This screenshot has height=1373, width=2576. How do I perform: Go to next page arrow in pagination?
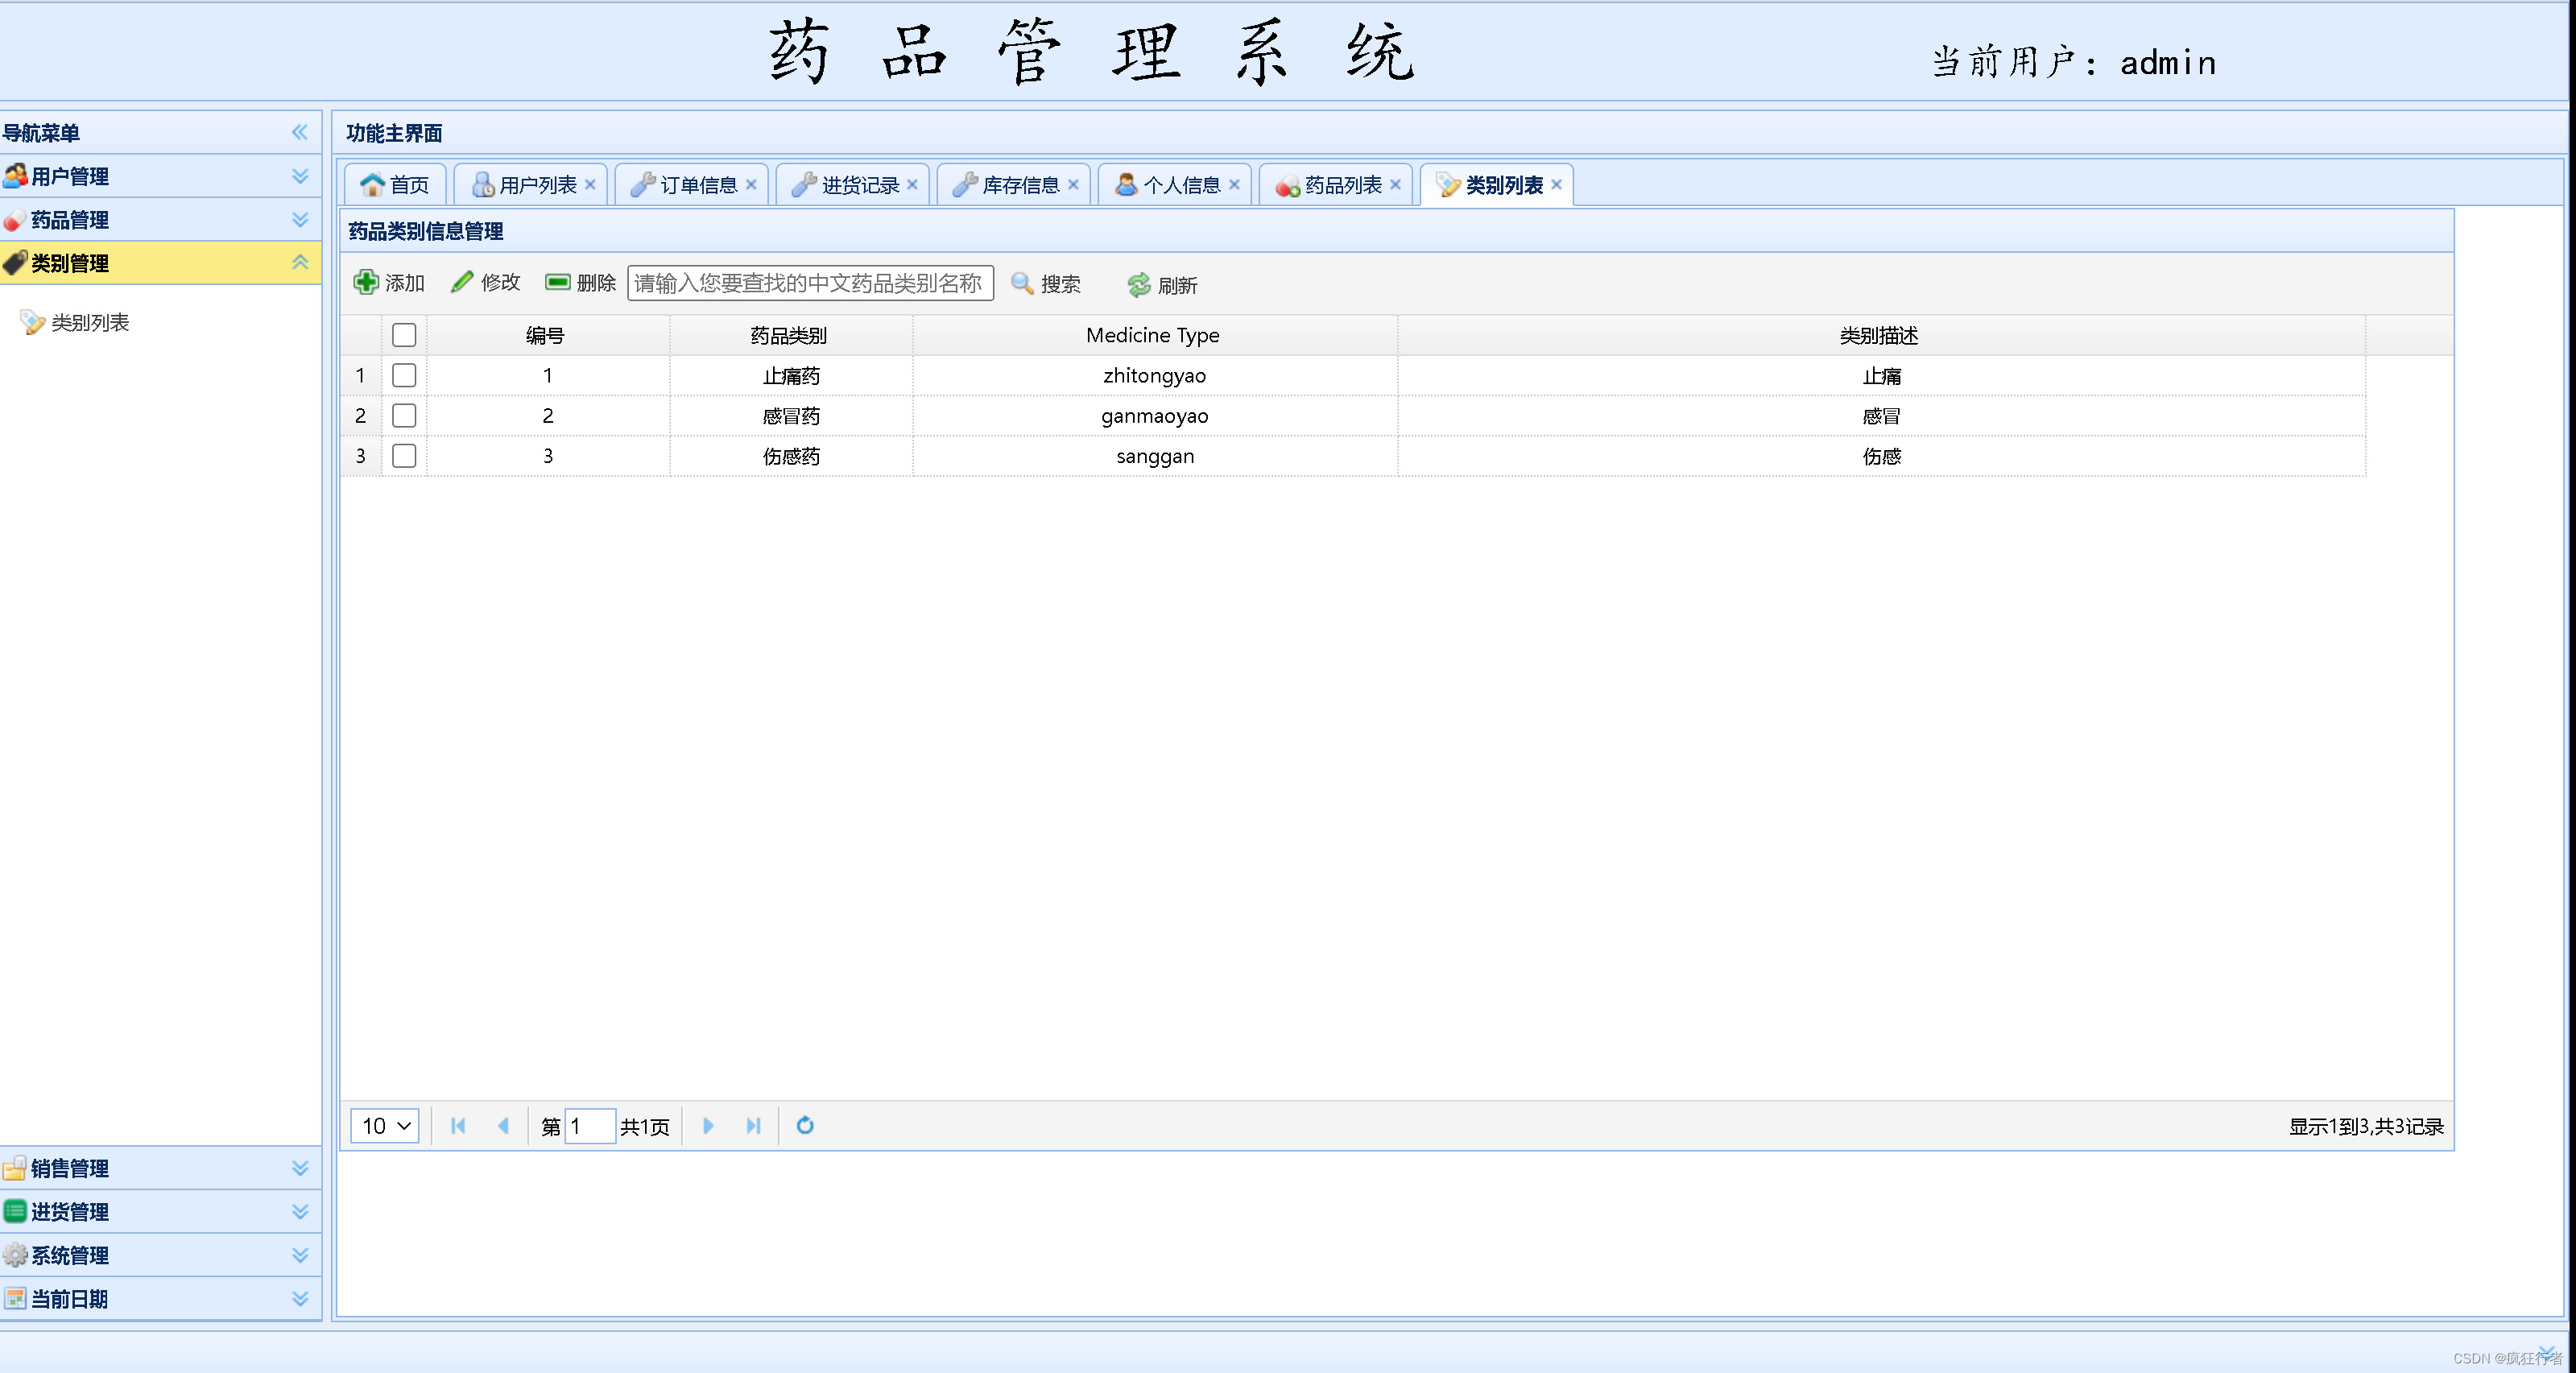coord(708,1126)
